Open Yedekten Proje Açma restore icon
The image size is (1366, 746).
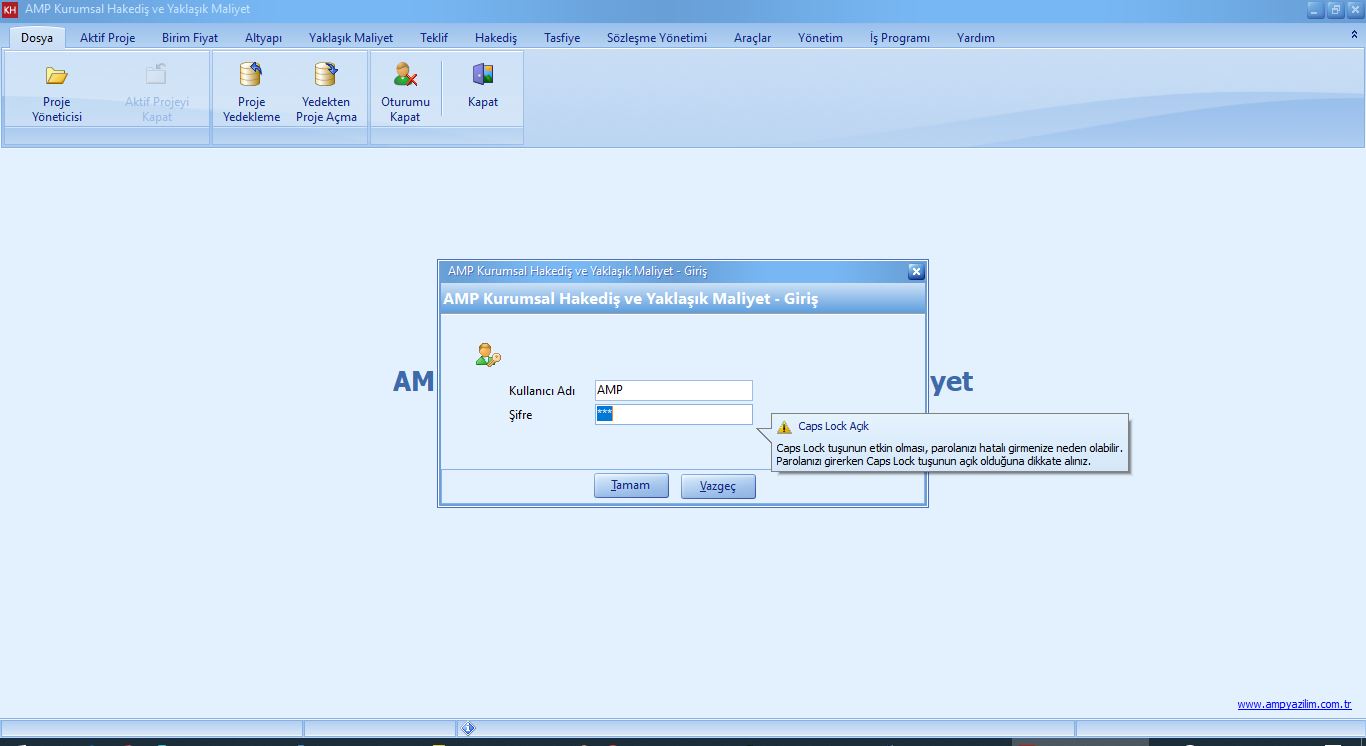click(x=326, y=75)
